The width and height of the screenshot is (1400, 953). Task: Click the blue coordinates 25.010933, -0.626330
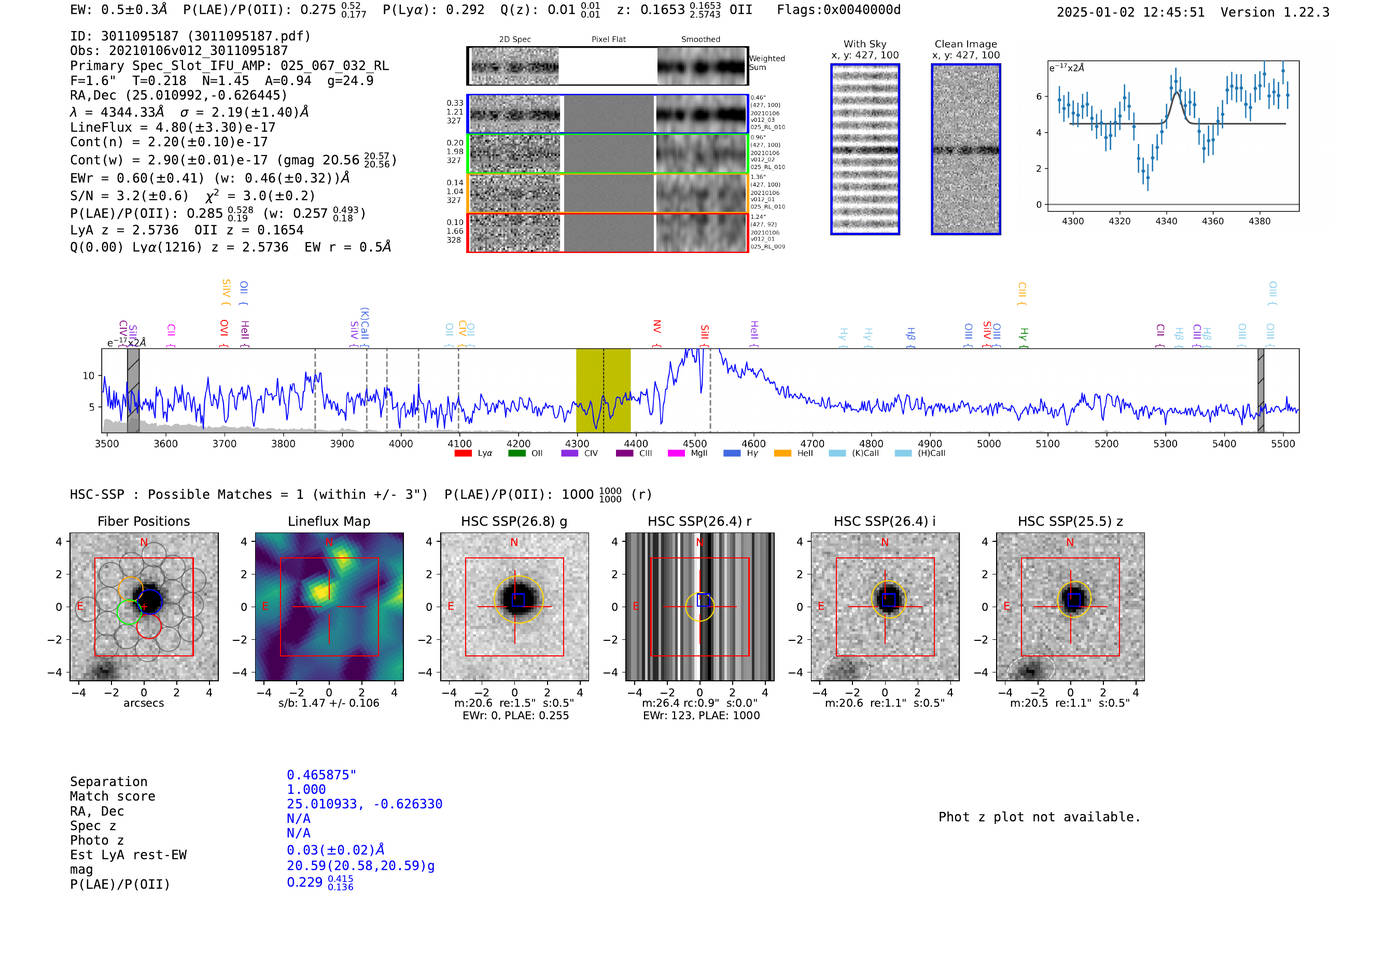tap(365, 804)
